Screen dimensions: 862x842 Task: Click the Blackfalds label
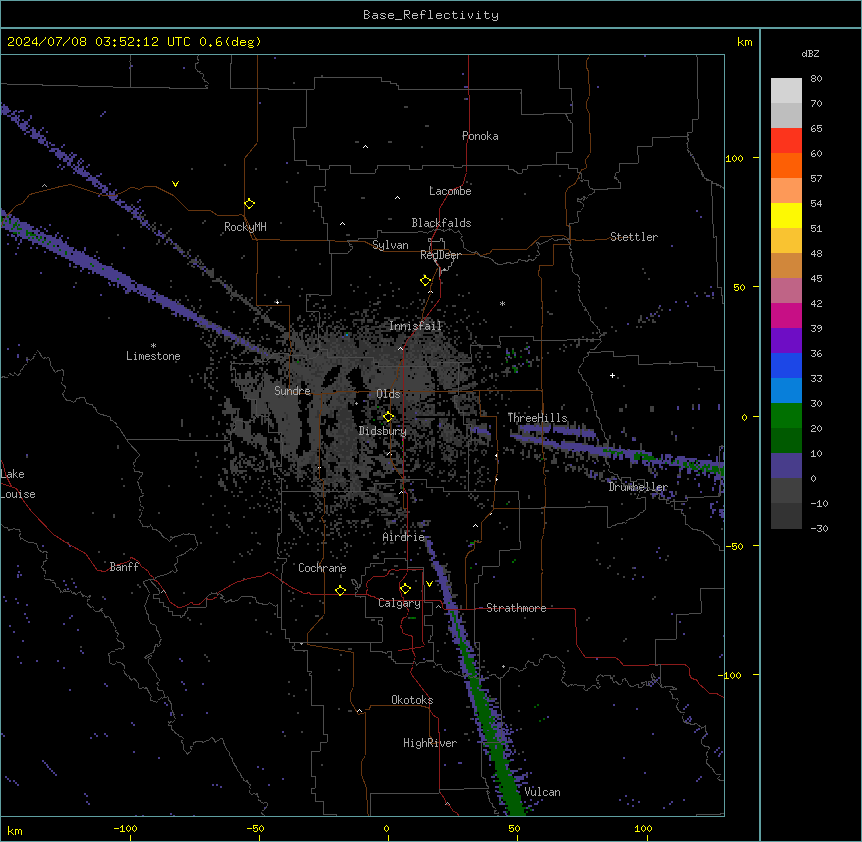click(441, 223)
